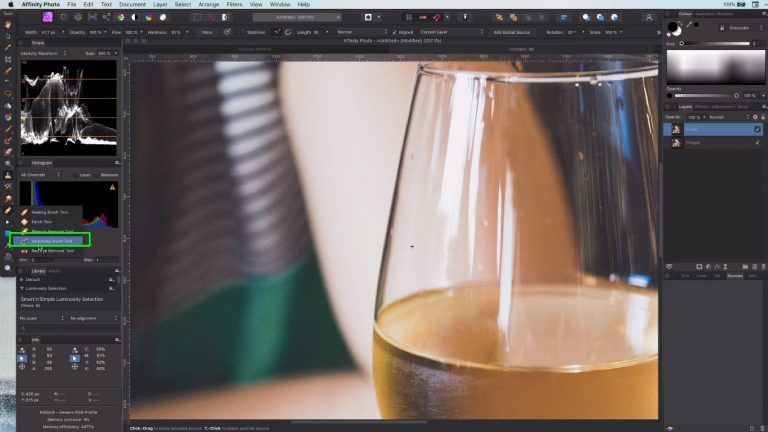Switch to the Photo persona
Screen dimensions: 768x432
[x=48, y=17]
